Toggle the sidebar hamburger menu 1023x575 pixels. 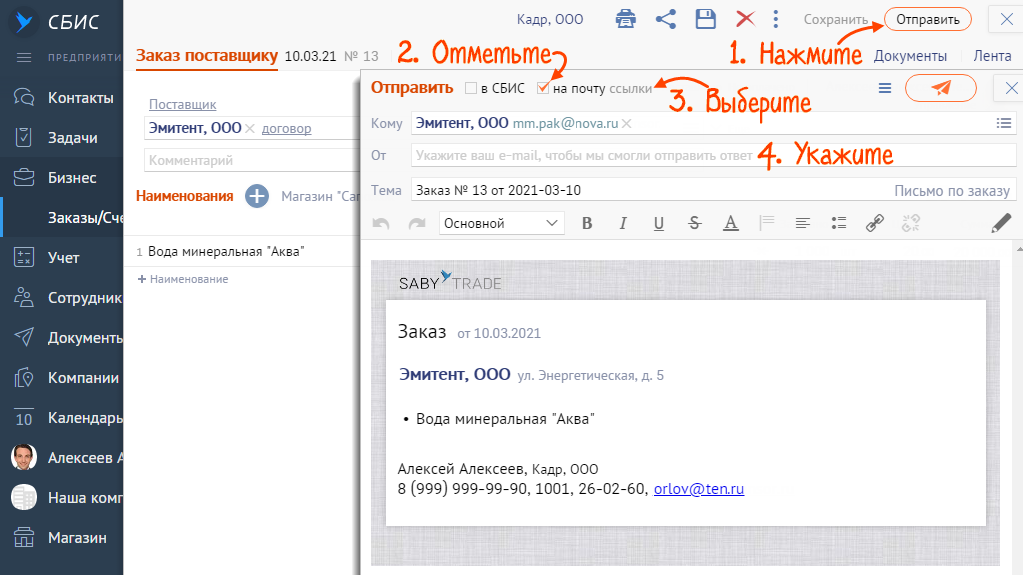(25, 57)
